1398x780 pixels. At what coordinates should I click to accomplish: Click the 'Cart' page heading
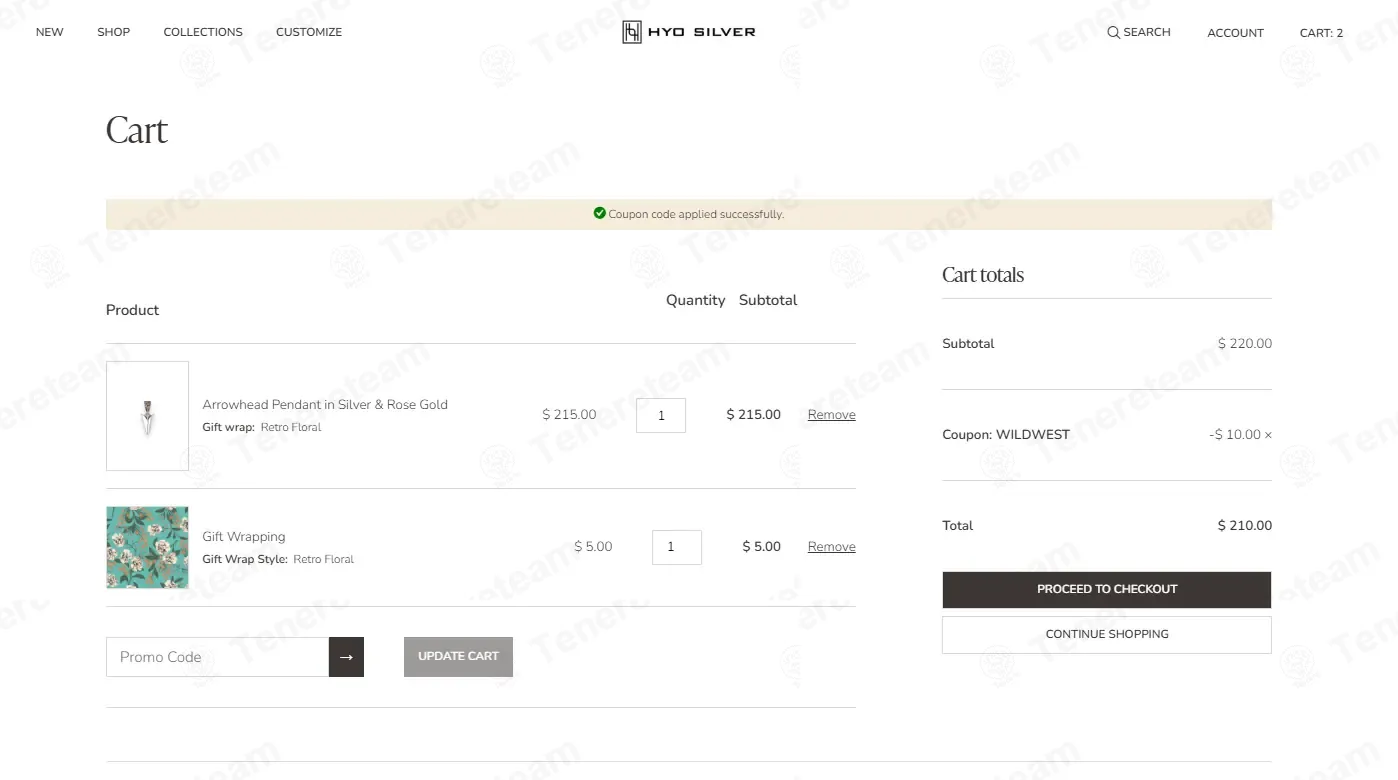tap(137, 130)
